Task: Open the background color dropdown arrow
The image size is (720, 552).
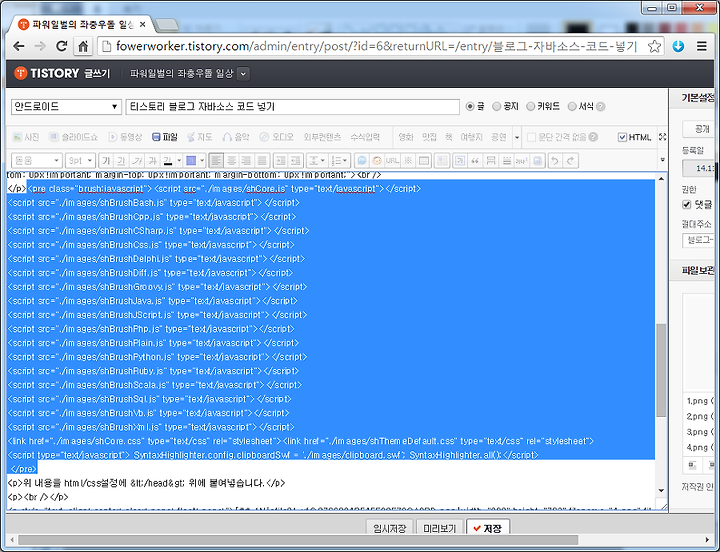Action: 202,161
